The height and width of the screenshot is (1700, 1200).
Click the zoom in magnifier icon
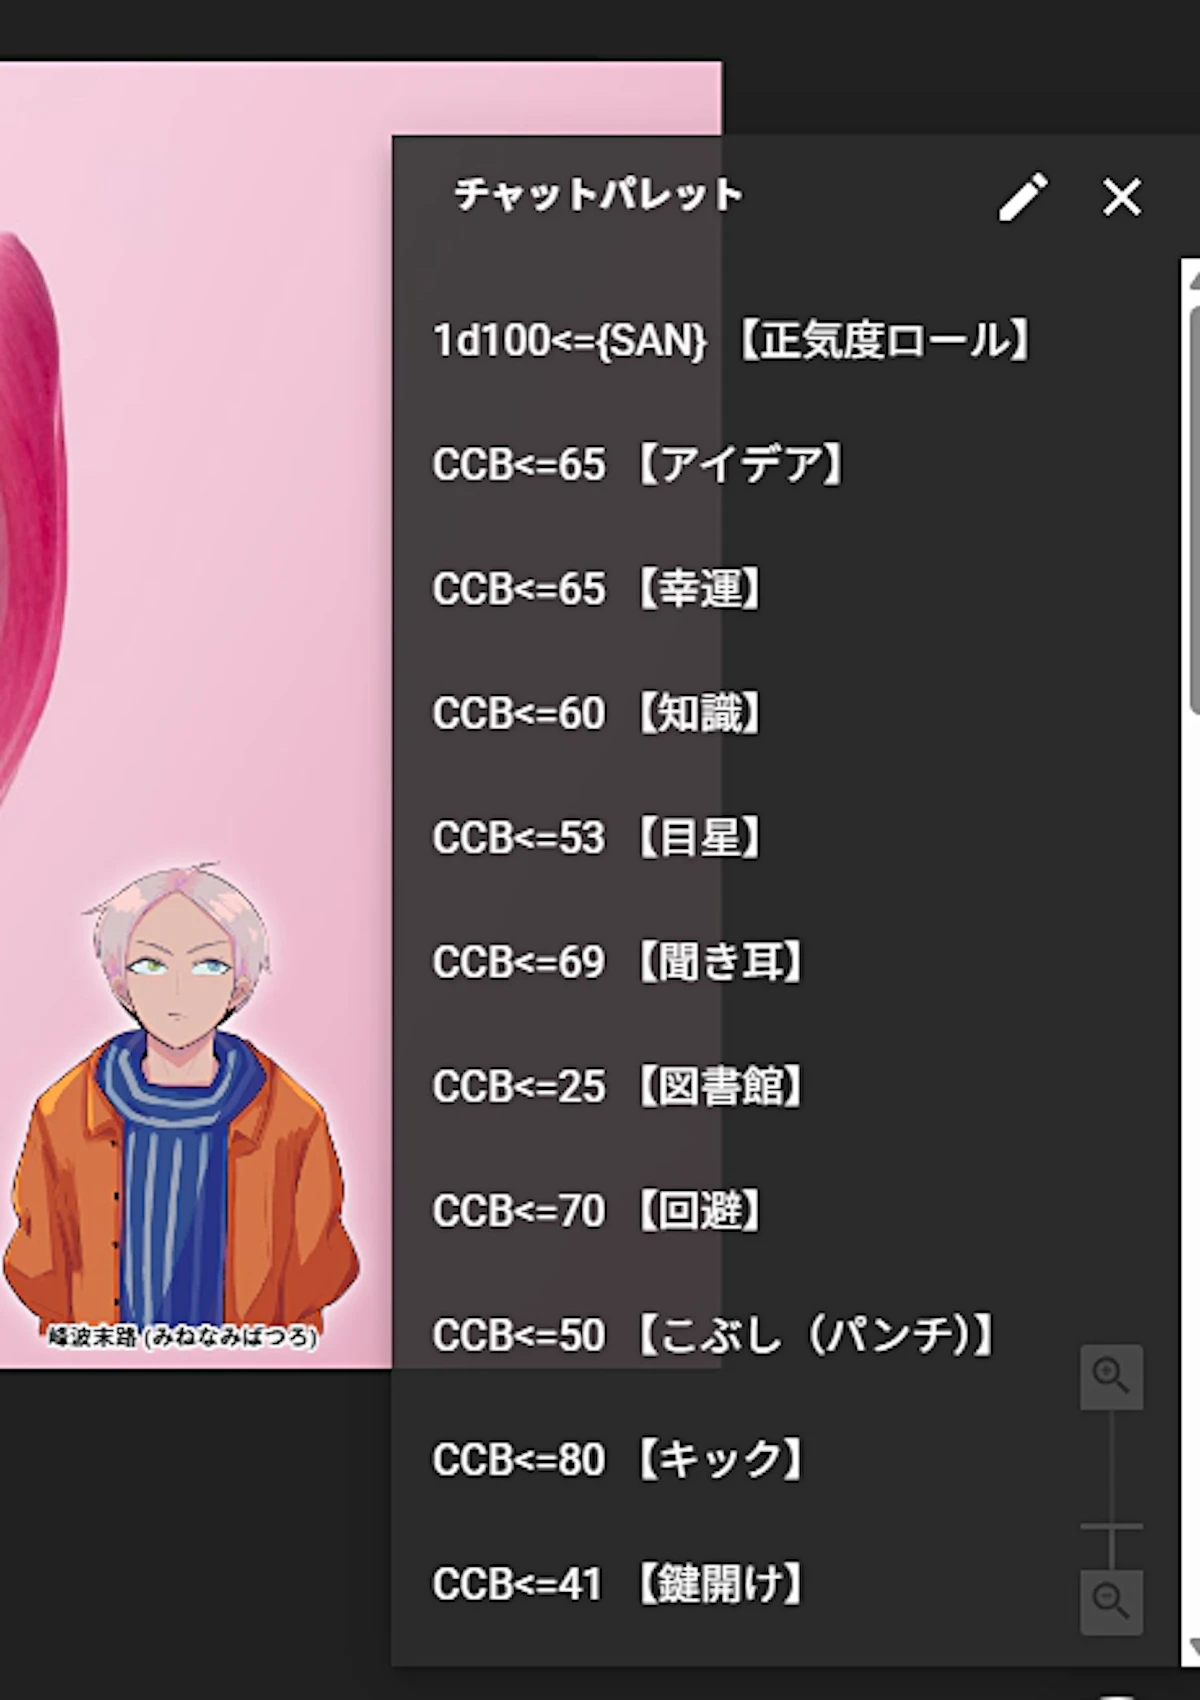(1111, 1377)
